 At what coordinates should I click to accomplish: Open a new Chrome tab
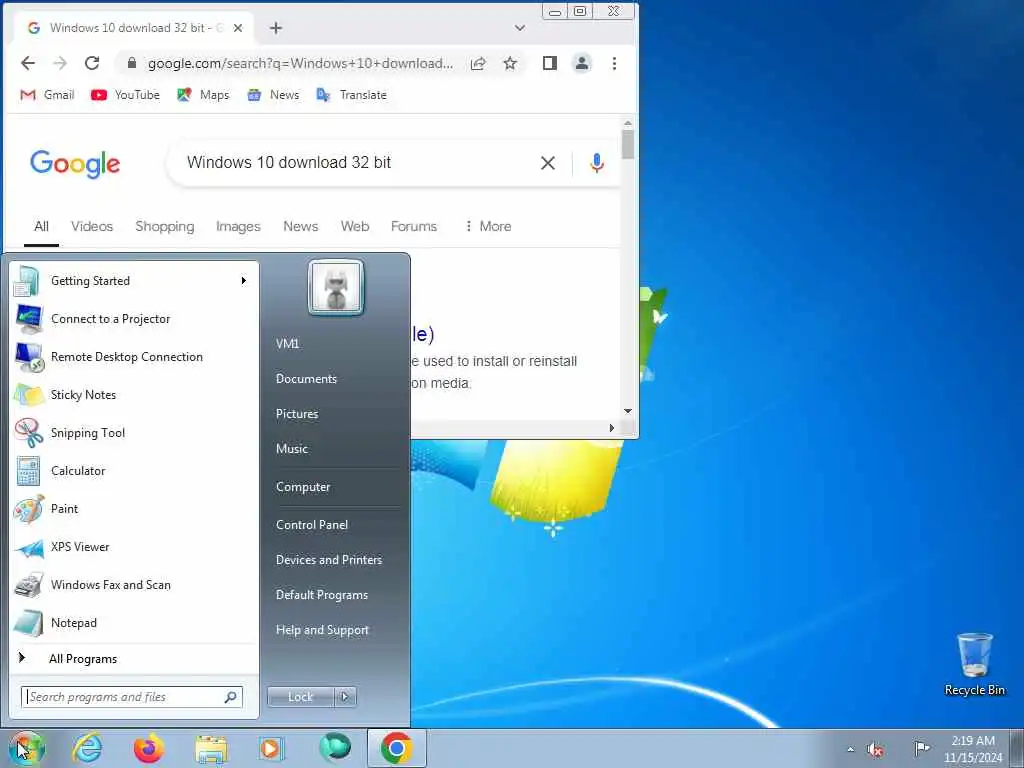[276, 28]
